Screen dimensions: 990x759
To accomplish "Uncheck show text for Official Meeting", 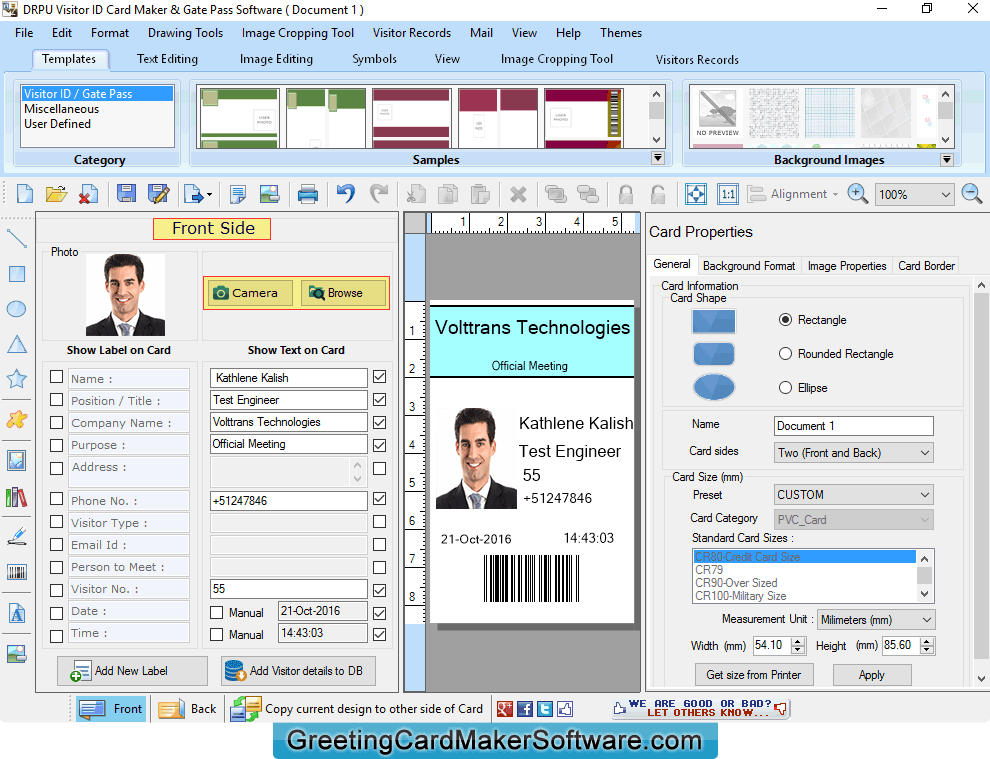I will tap(379, 445).
